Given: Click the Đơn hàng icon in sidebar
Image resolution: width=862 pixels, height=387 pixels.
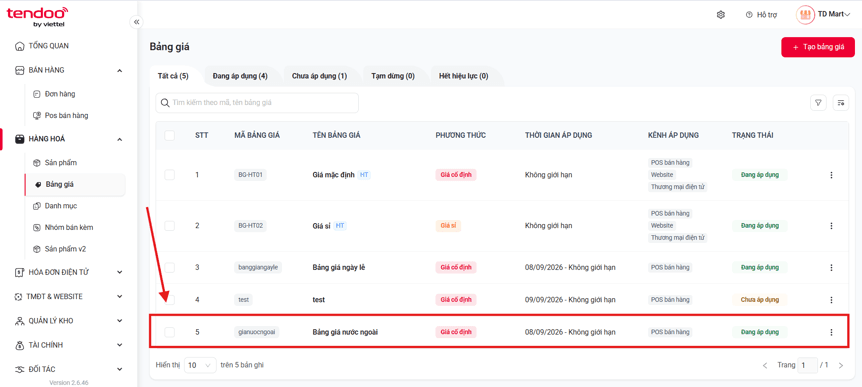Looking at the screenshot, I should 37,94.
